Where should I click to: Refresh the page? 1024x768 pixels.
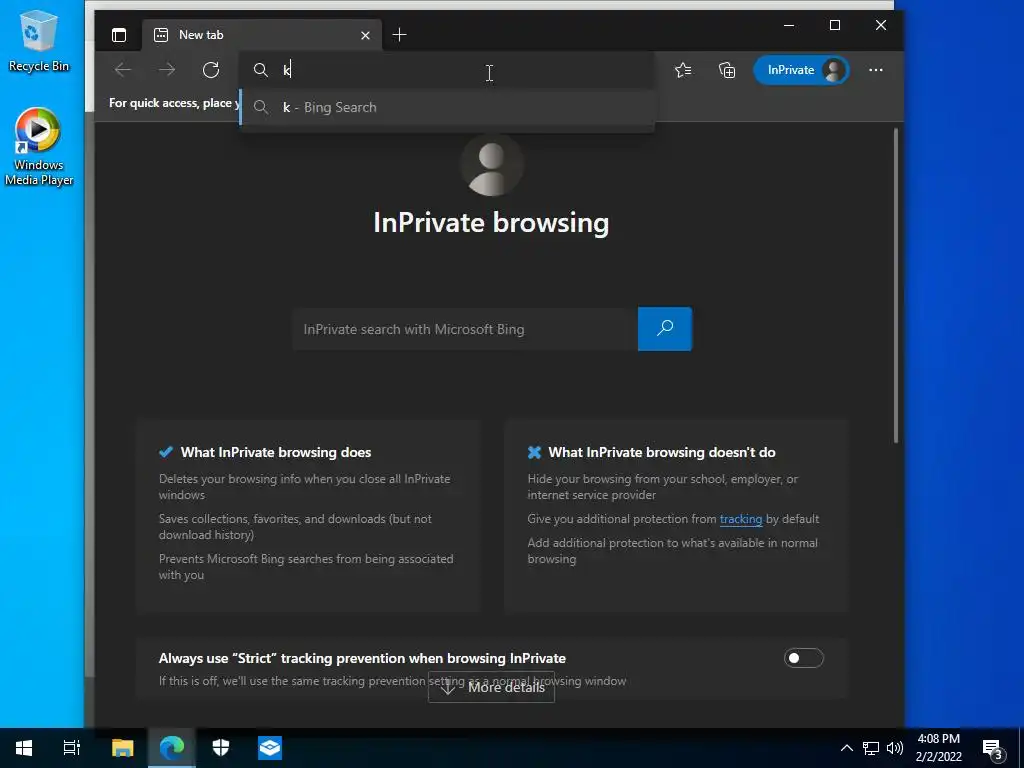pyautogui.click(x=211, y=70)
